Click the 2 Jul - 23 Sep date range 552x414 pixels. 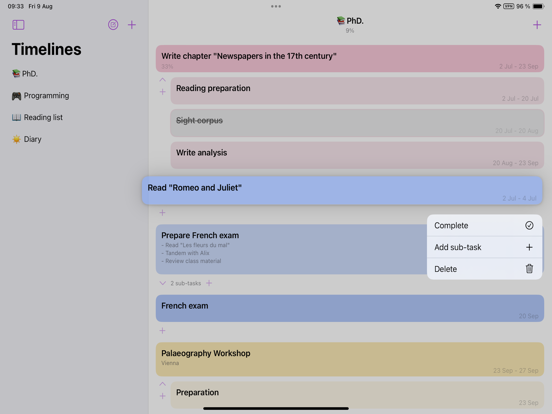tap(519, 67)
